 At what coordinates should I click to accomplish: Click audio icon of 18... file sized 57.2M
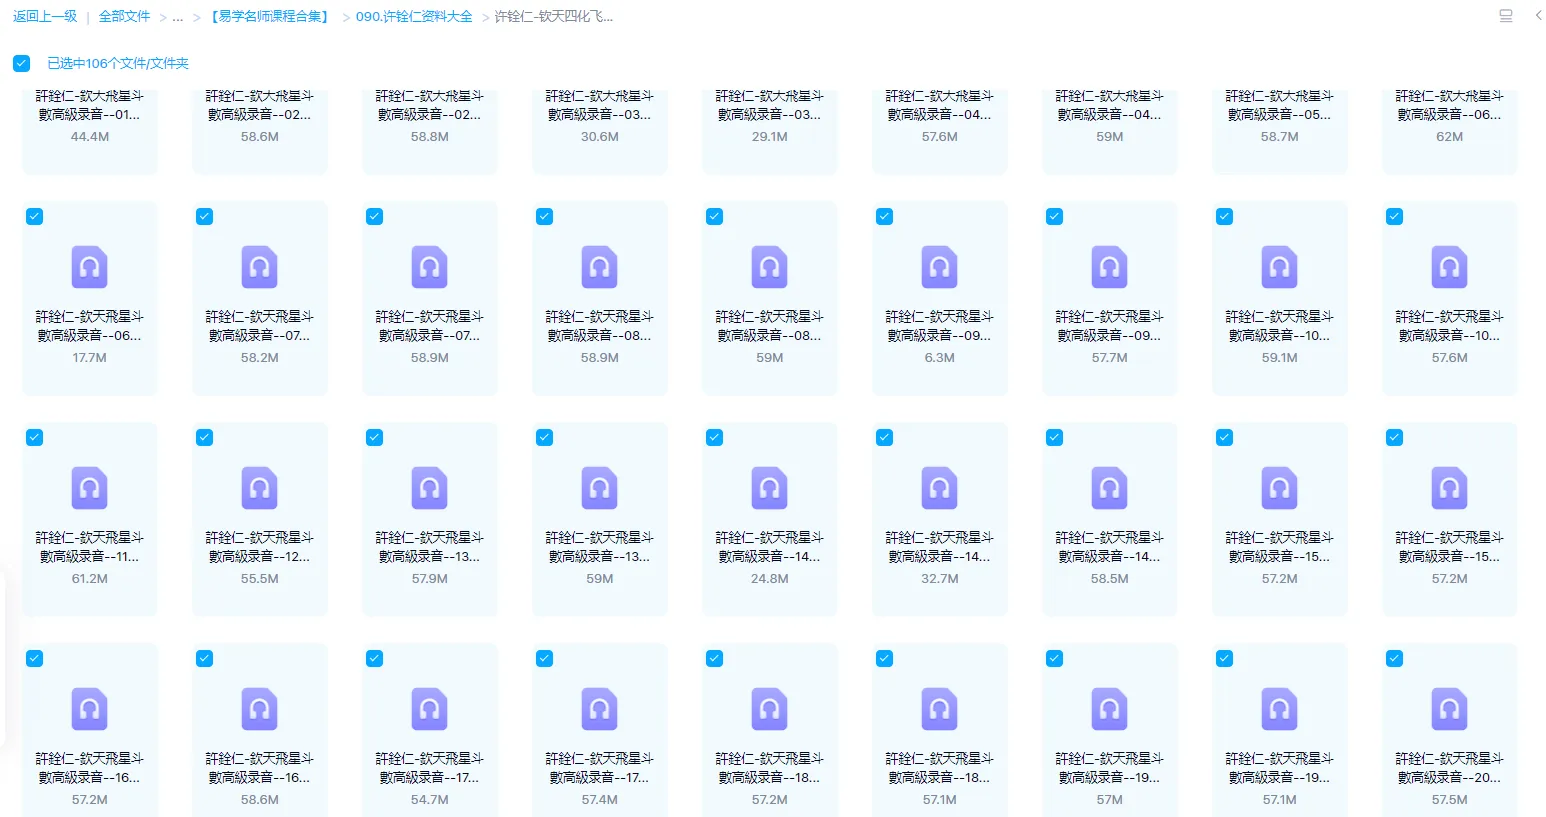(x=770, y=709)
